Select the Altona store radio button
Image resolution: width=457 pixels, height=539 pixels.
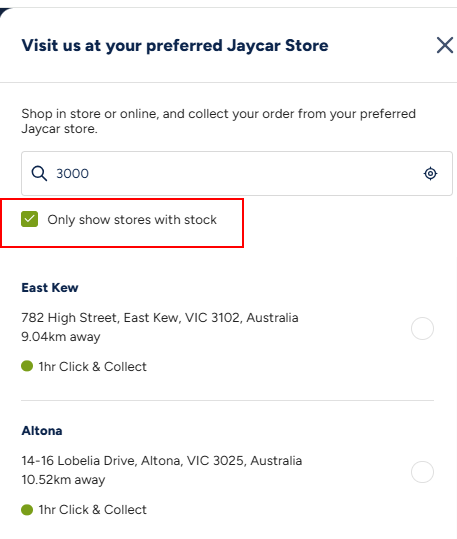click(x=422, y=472)
